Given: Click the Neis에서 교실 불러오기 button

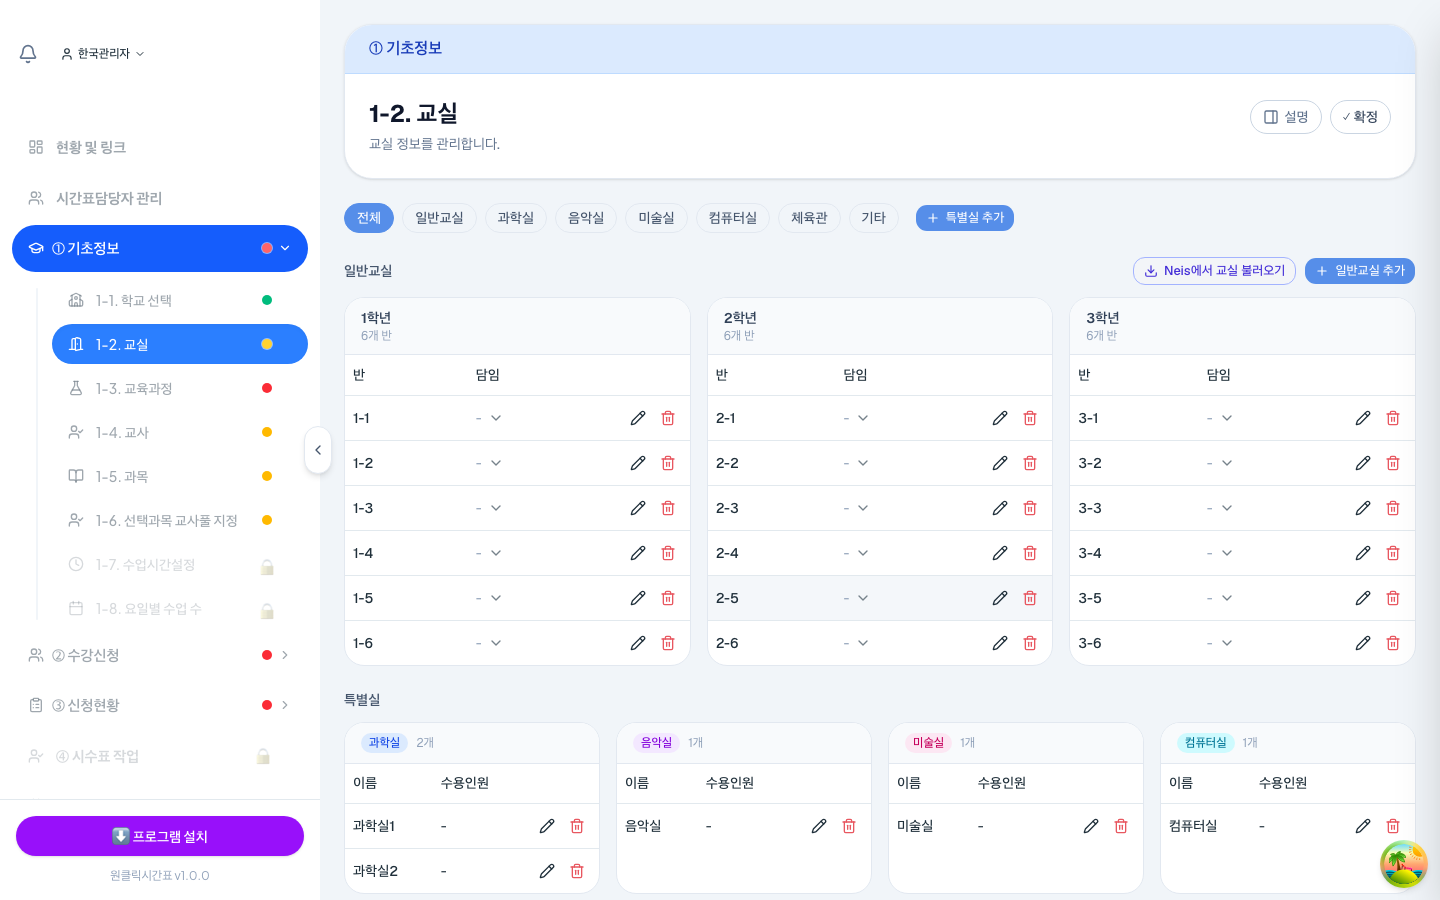Looking at the screenshot, I should 1214,271.
